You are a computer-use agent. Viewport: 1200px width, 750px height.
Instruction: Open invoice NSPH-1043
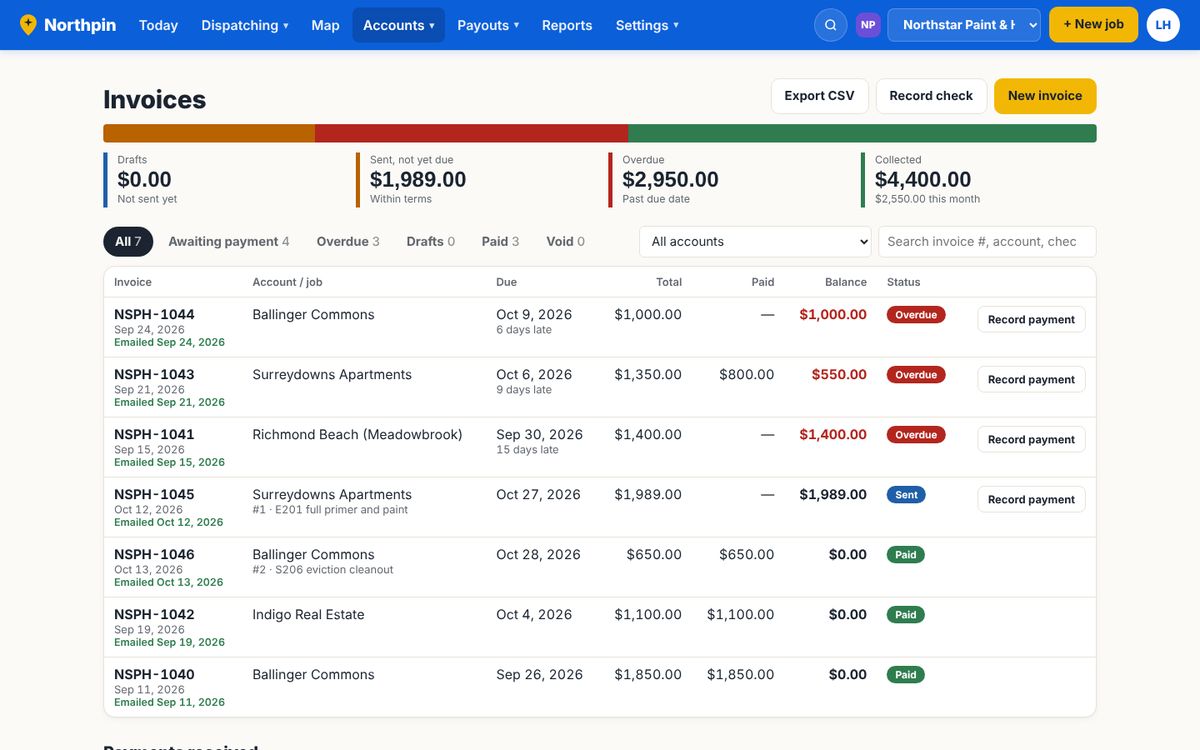(x=154, y=374)
